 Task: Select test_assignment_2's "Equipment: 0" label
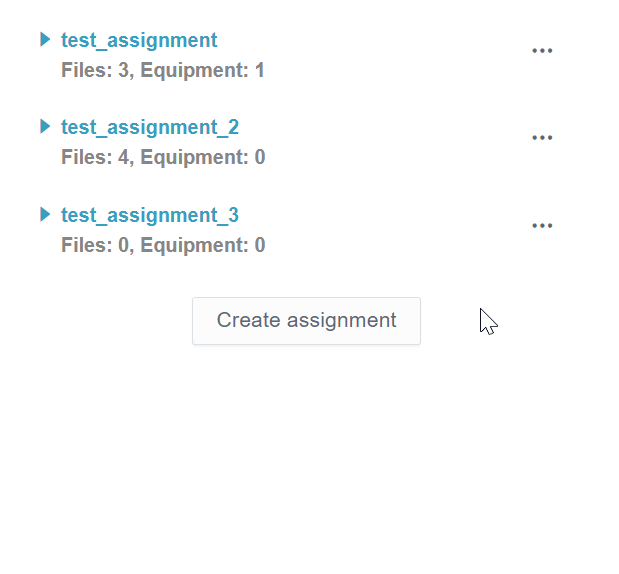(203, 158)
